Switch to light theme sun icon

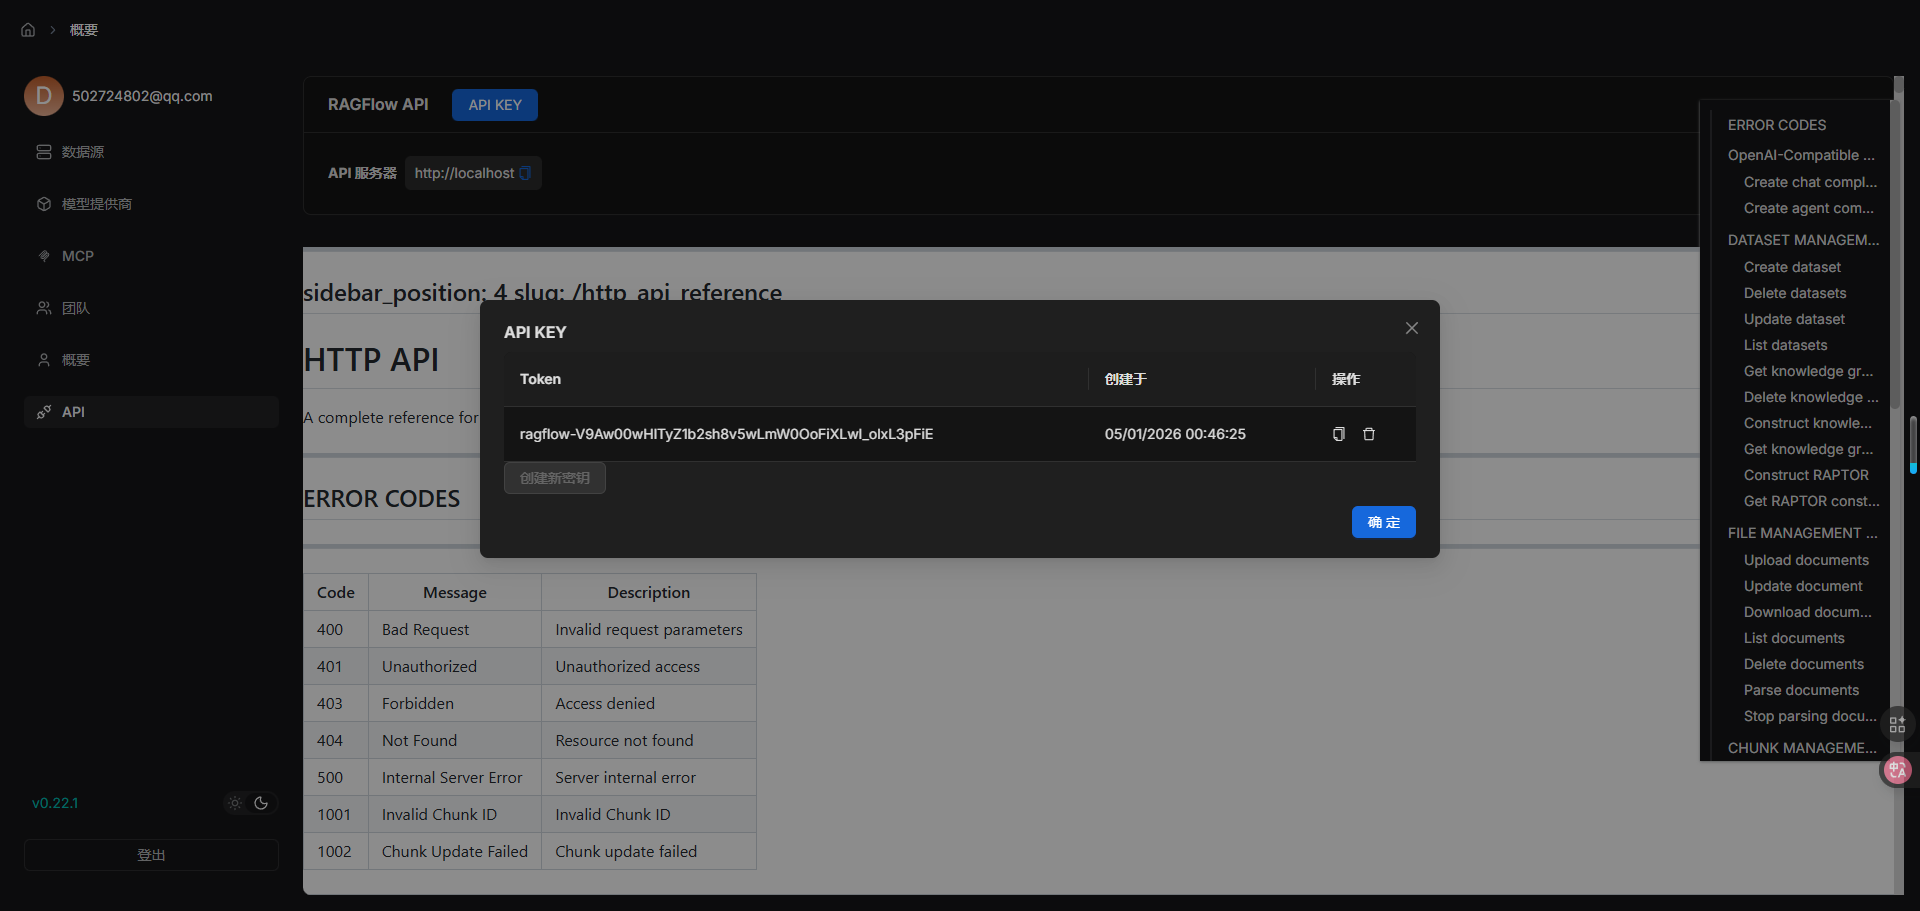235,803
